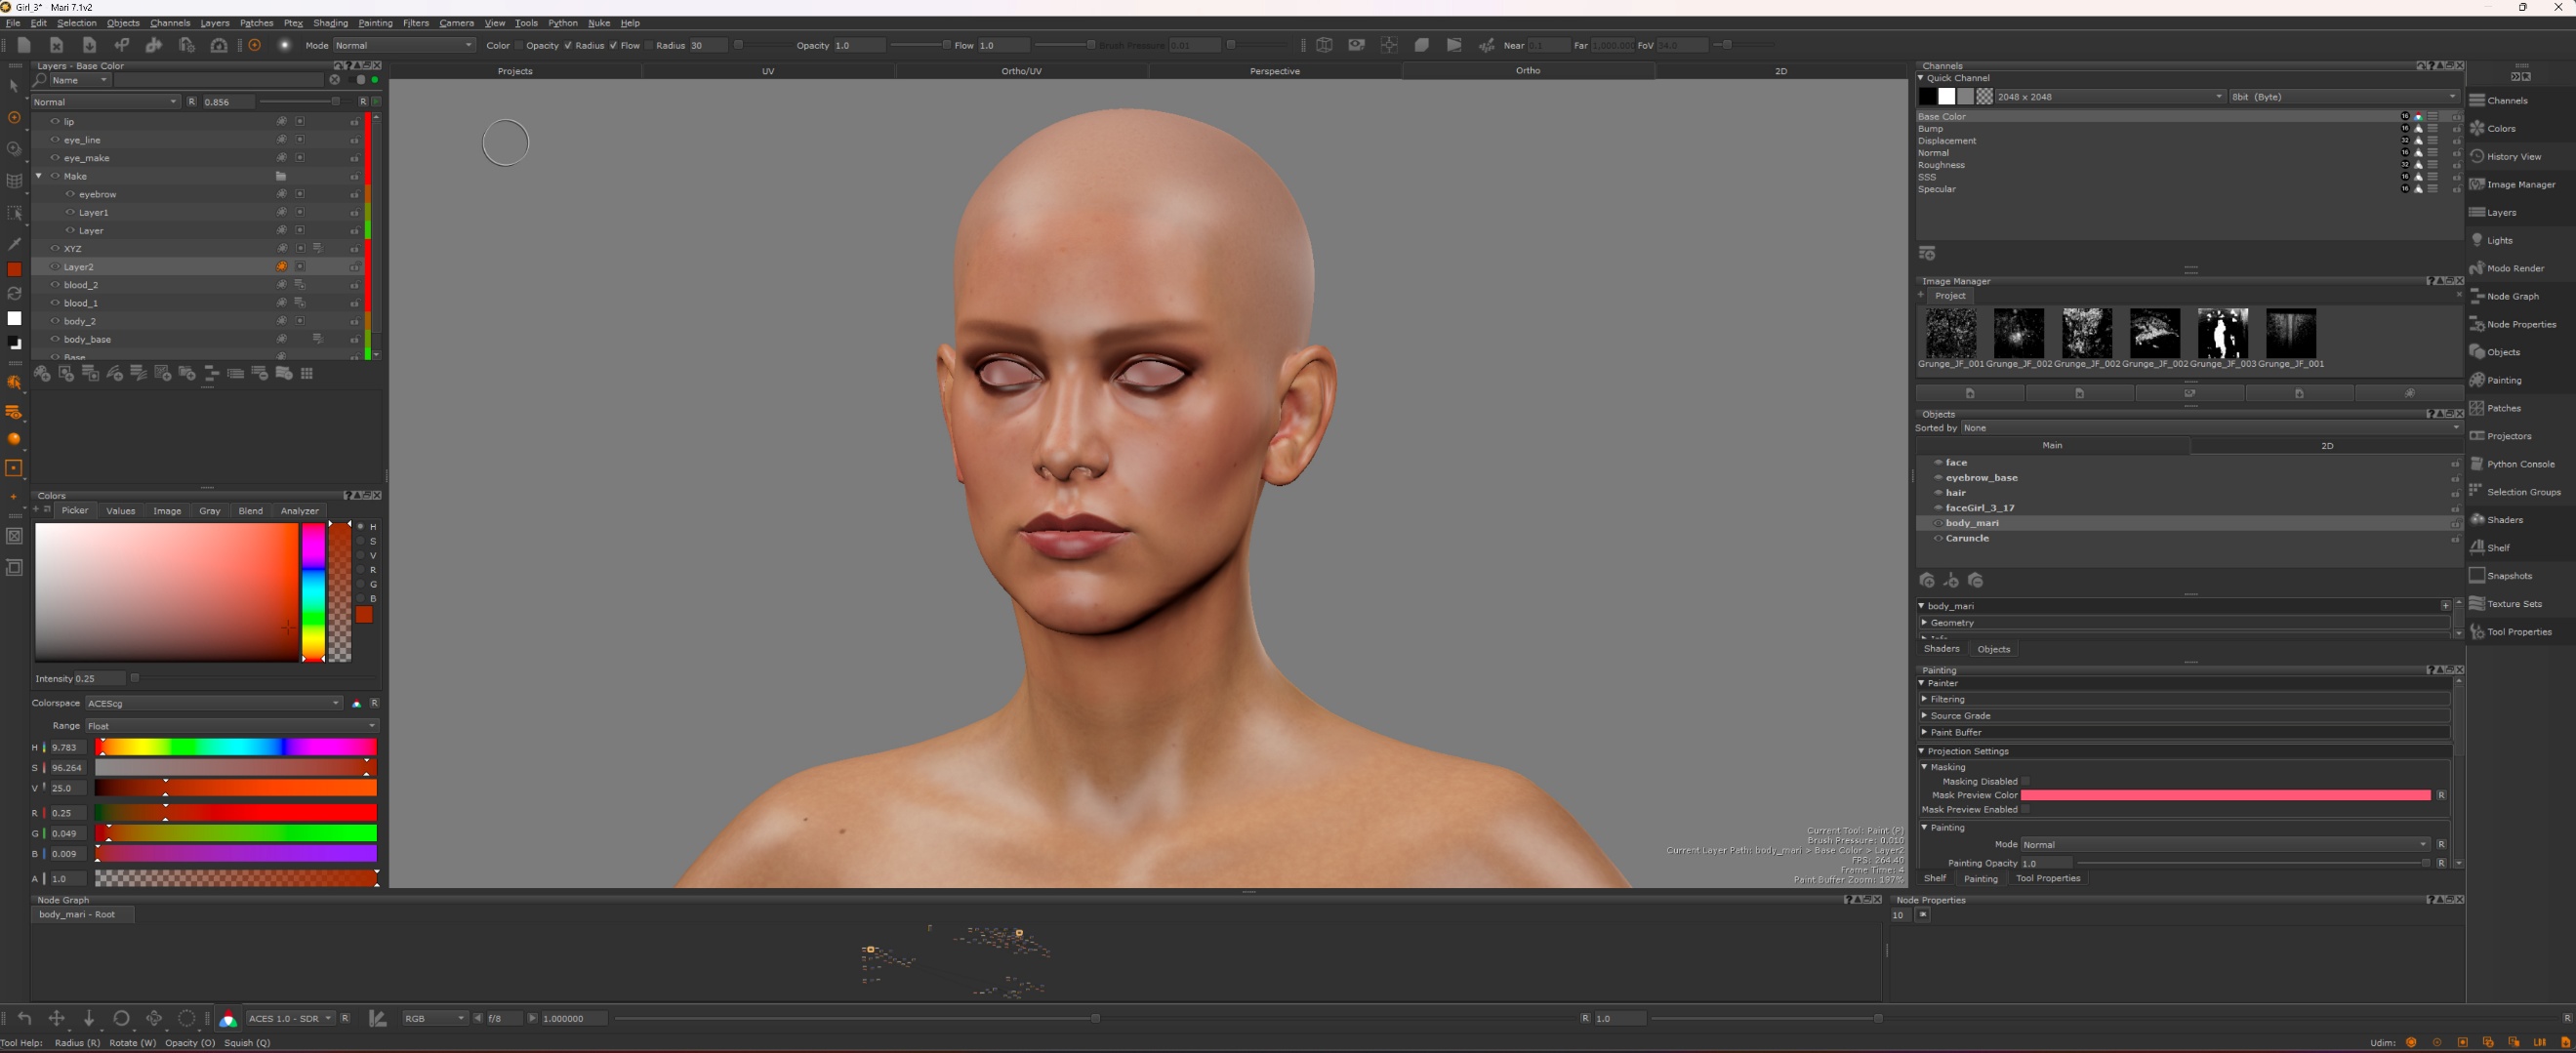The image size is (2576, 1053).
Task: Open the 2048 x 2048 size dropdown
Action: [2108, 97]
